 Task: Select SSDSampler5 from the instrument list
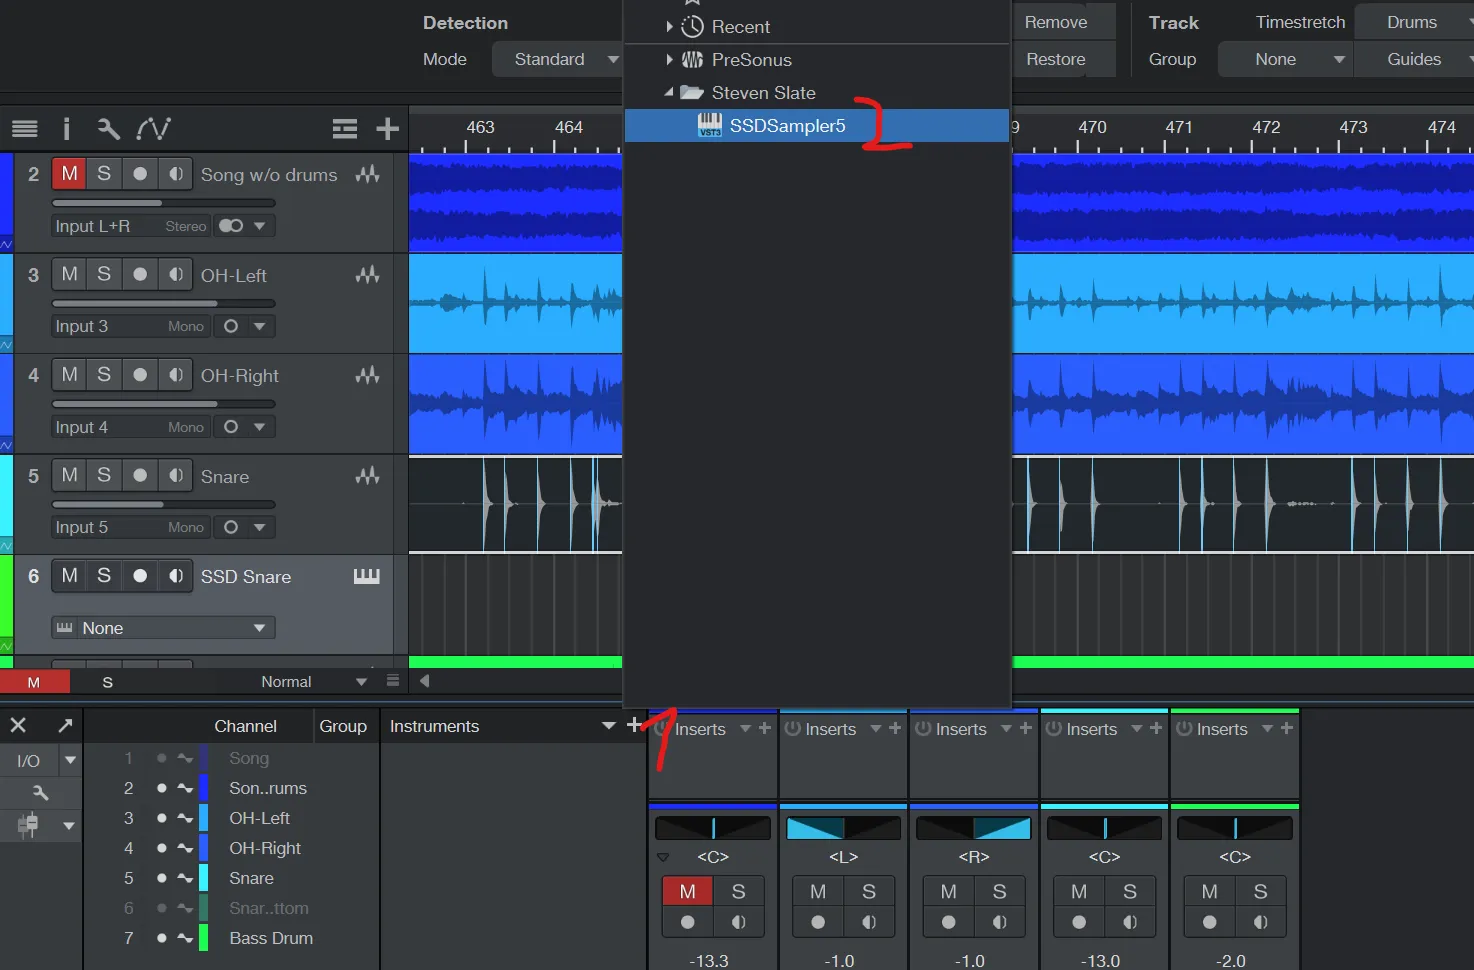[x=787, y=126]
